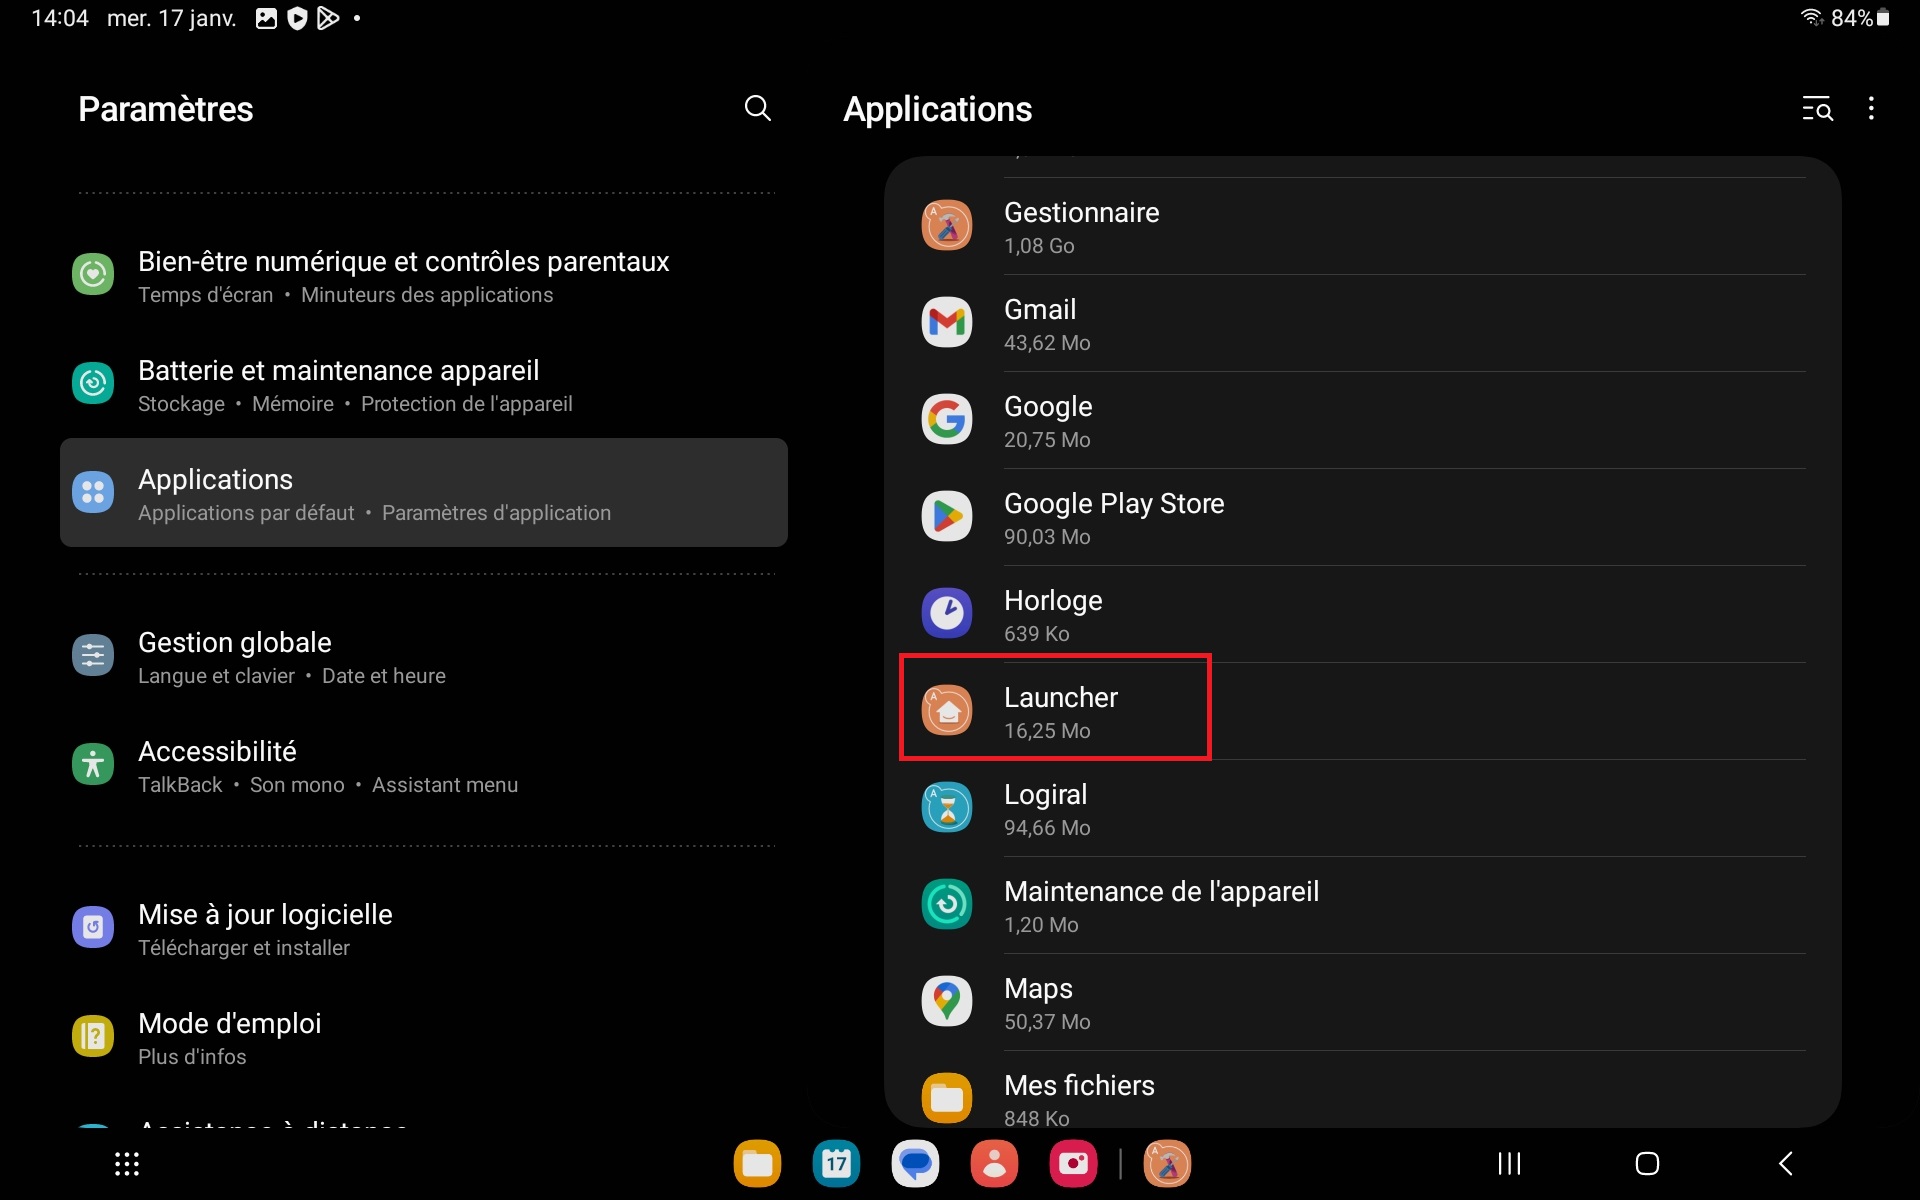Open the filter and search apps icon

(1817, 109)
